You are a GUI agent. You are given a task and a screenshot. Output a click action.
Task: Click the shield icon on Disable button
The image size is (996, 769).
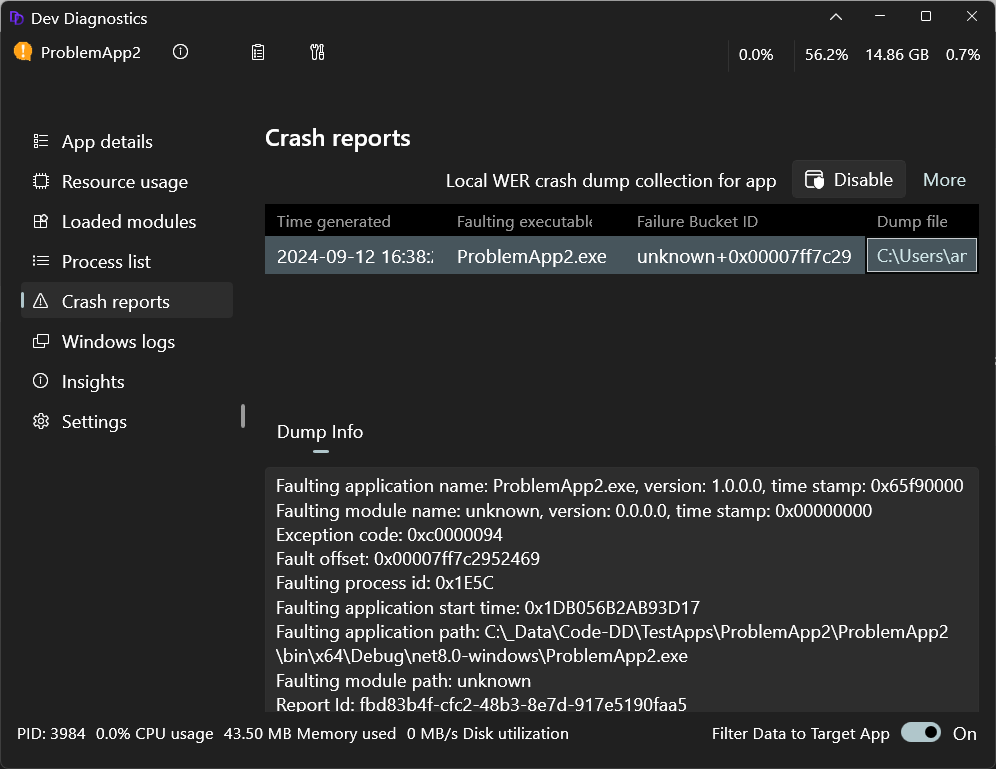click(x=814, y=180)
